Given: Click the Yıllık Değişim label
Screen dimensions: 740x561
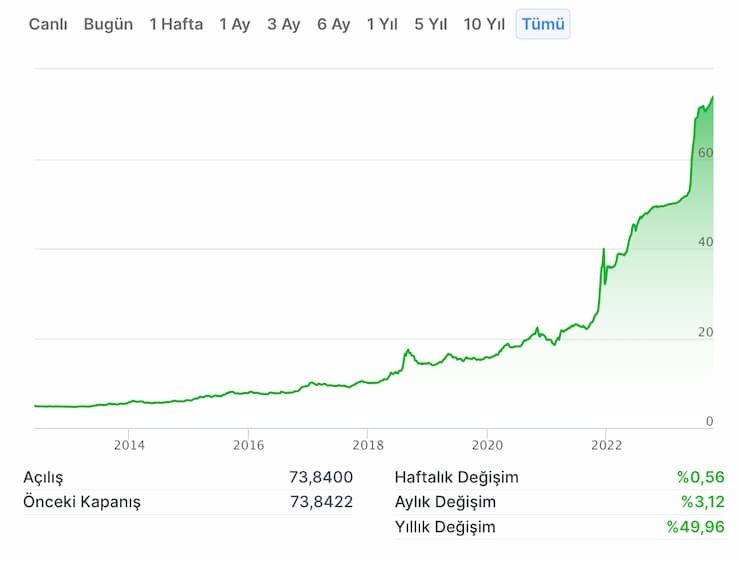Looking at the screenshot, I should tap(446, 527).
